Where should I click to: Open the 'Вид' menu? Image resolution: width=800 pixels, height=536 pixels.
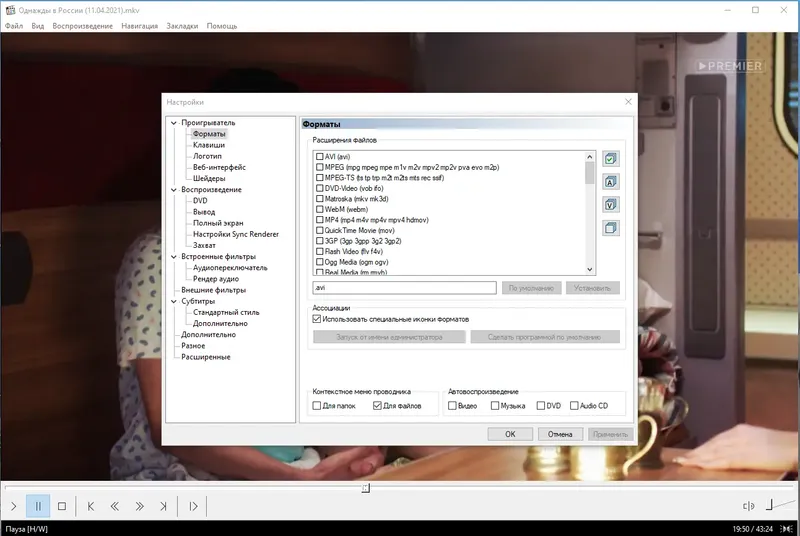(38, 25)
